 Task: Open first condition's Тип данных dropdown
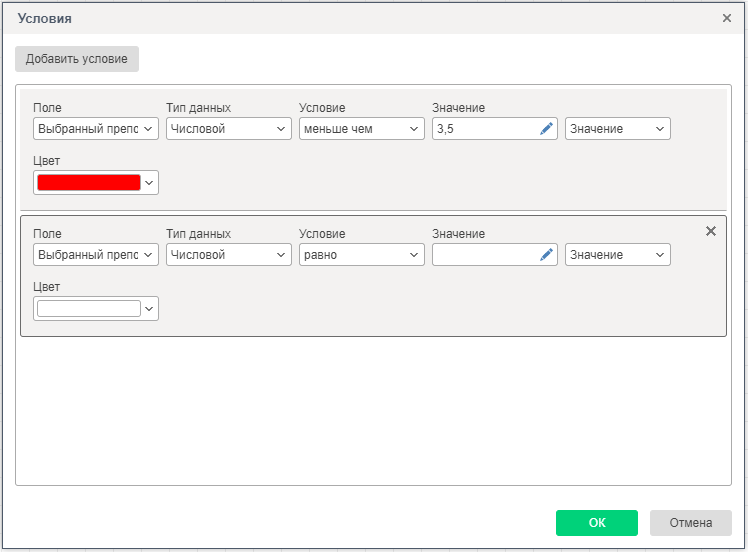tap(229, 129)
